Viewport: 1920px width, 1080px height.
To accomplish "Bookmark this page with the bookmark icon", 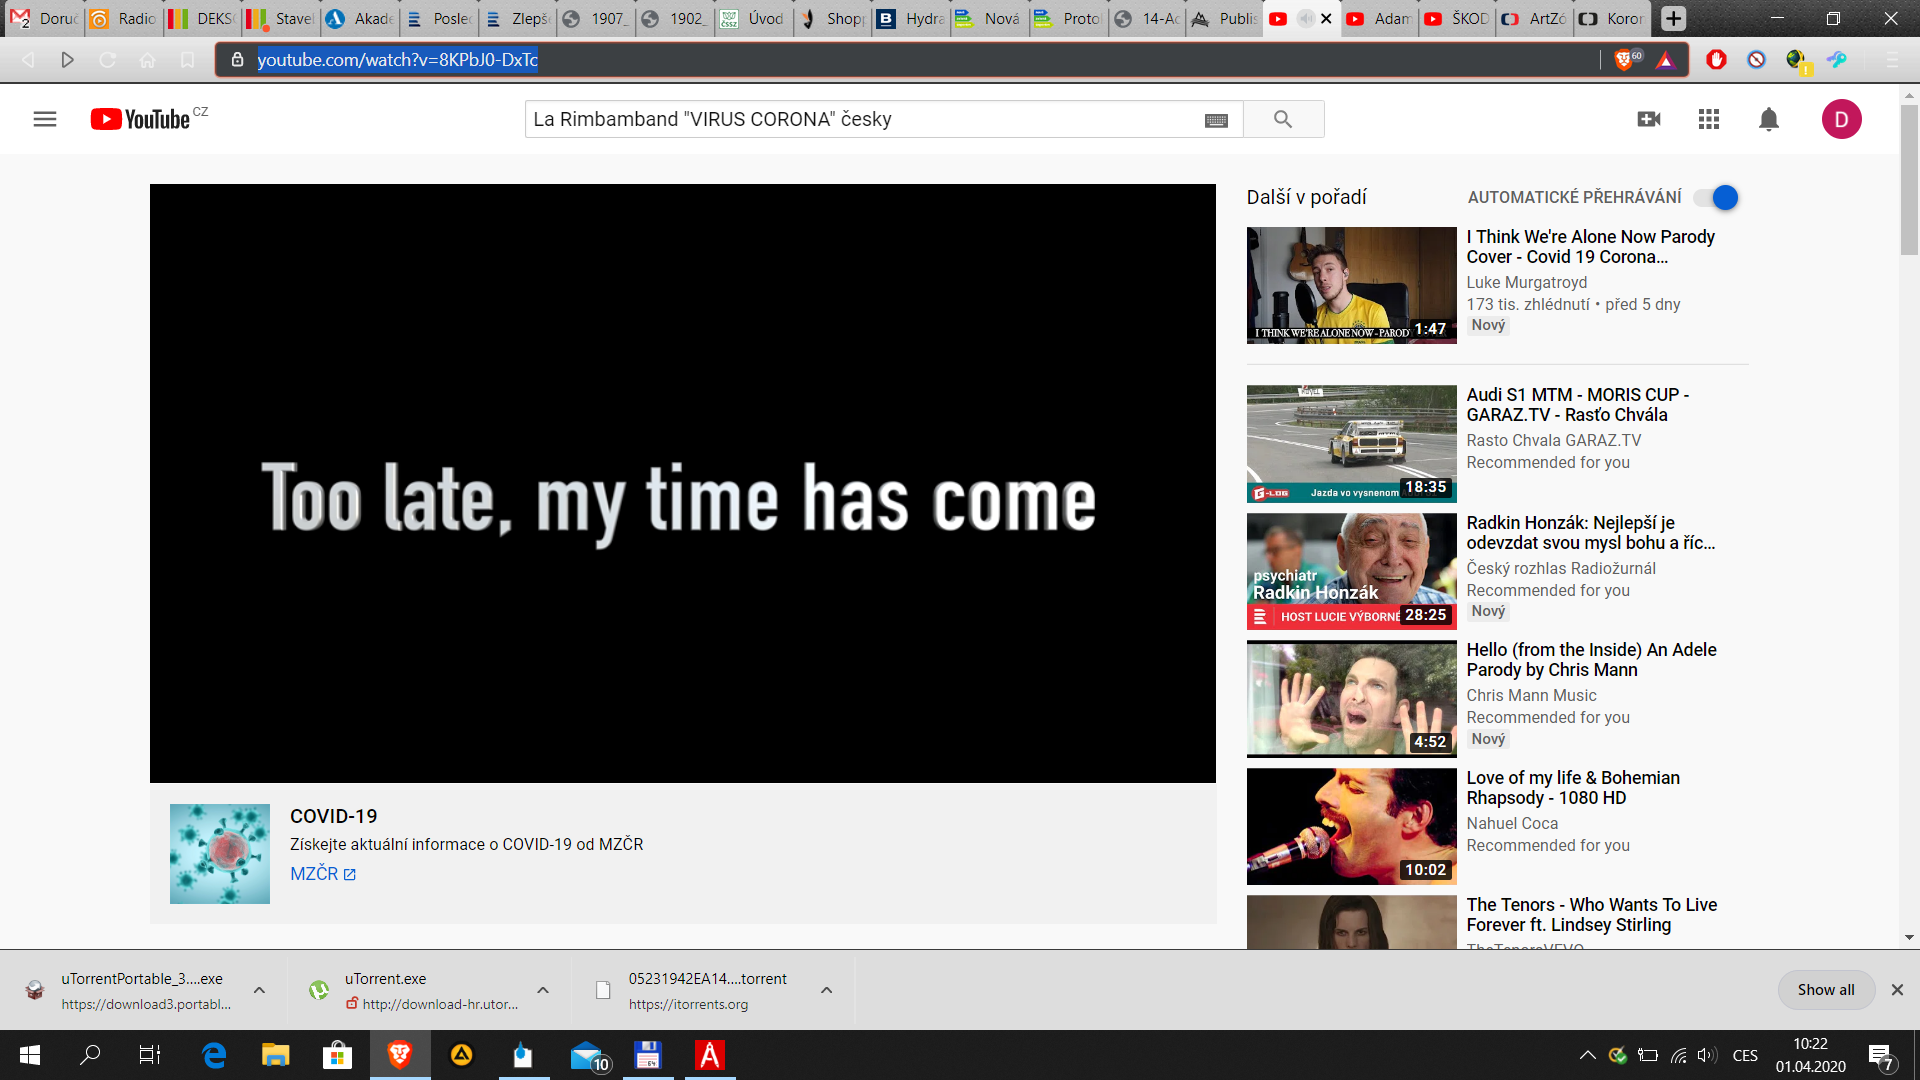I will click(x=187, y=60).
